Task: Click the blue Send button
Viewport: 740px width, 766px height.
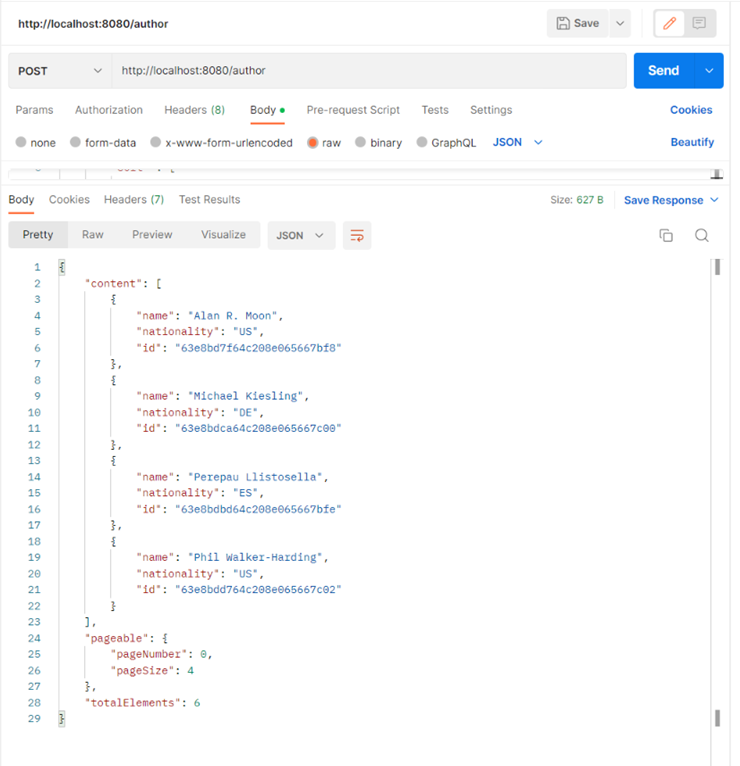Action: click(x=664, y=71)
